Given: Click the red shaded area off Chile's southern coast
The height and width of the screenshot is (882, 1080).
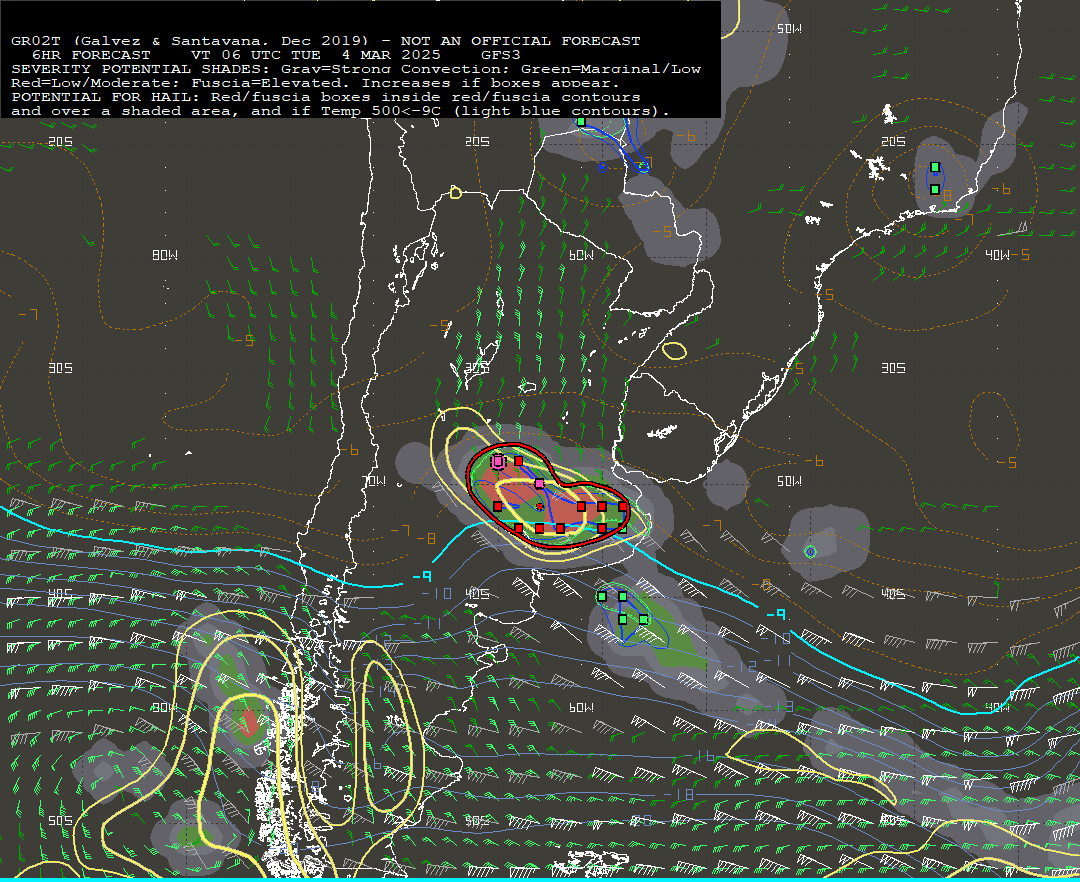Looking at the screenshot, I should [x=249, y=722].
